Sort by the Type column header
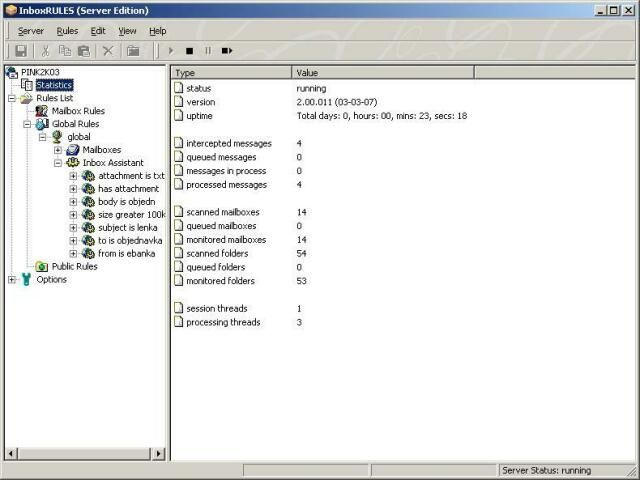The image size is (640, 480). pyautogui.click(x=231, y=73)
